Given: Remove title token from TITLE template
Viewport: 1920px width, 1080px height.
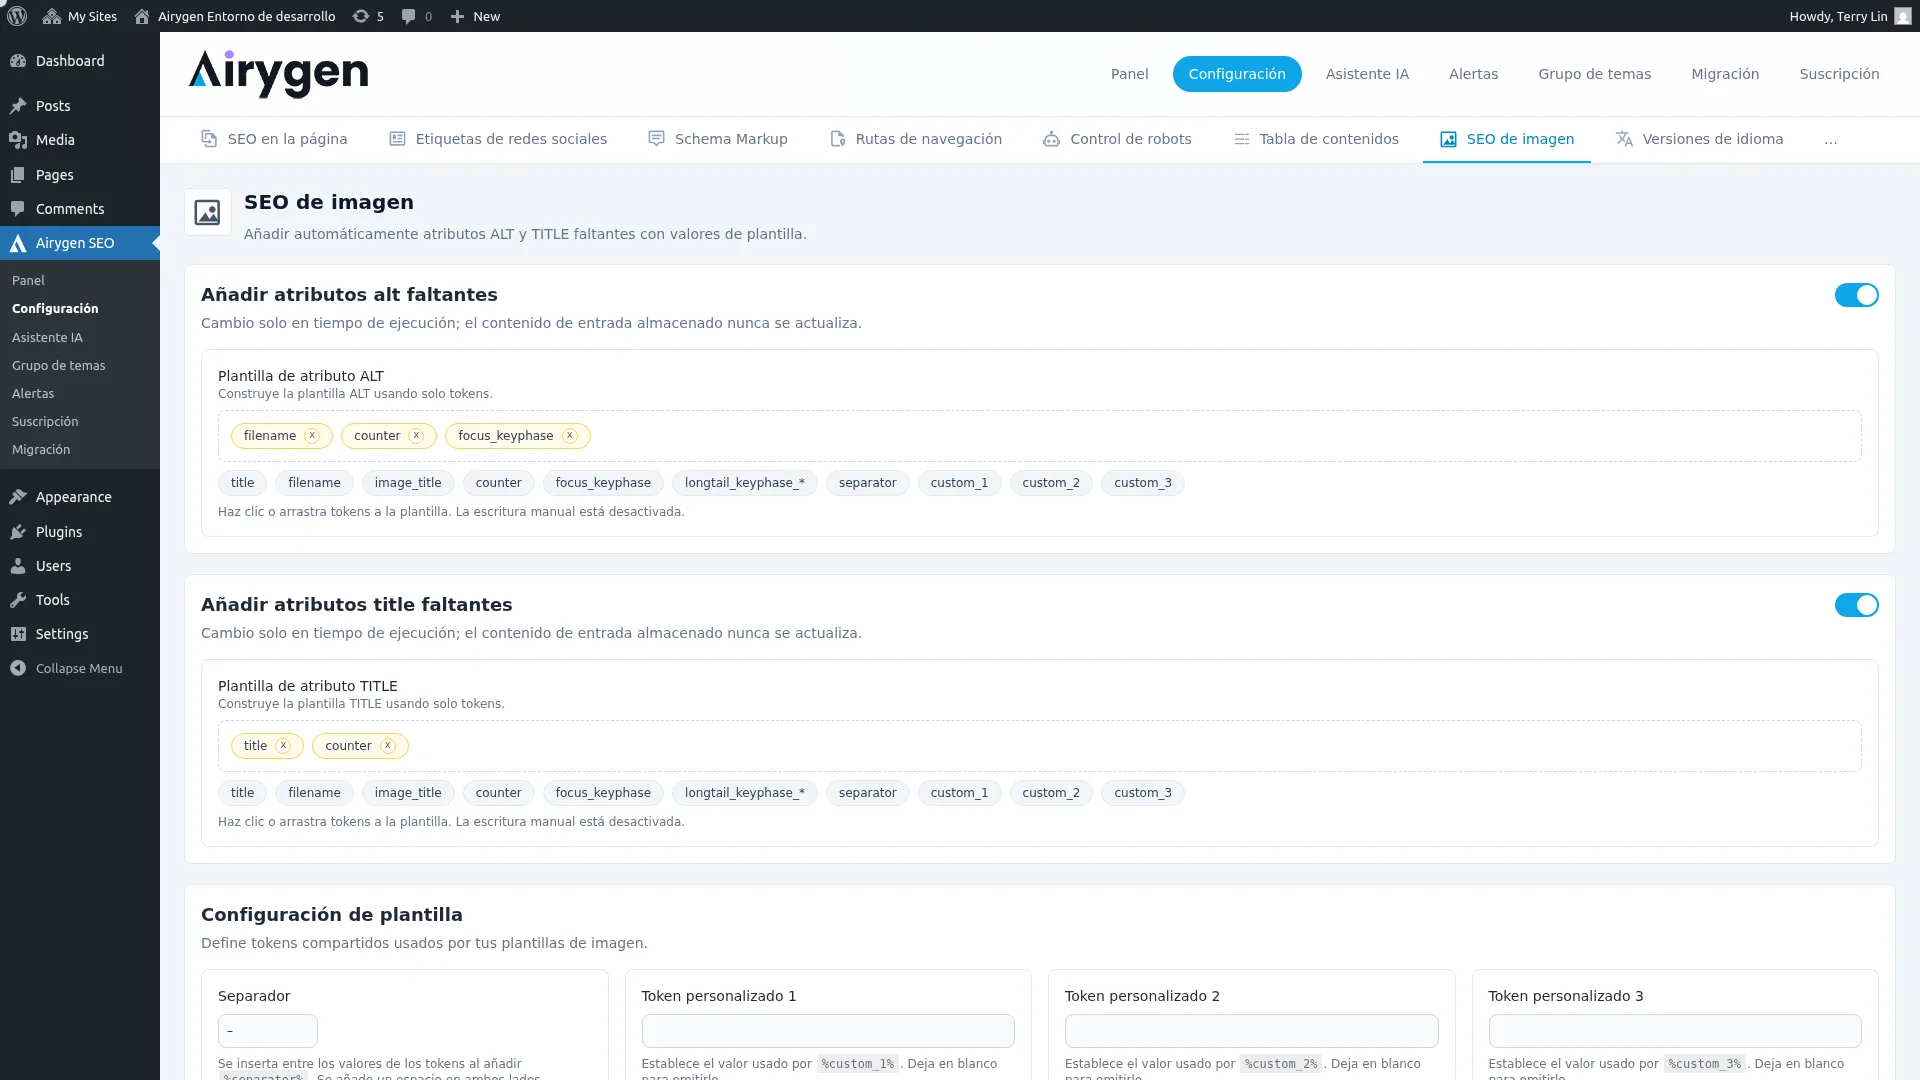Looking at the screenshot, I should [283, 746].
